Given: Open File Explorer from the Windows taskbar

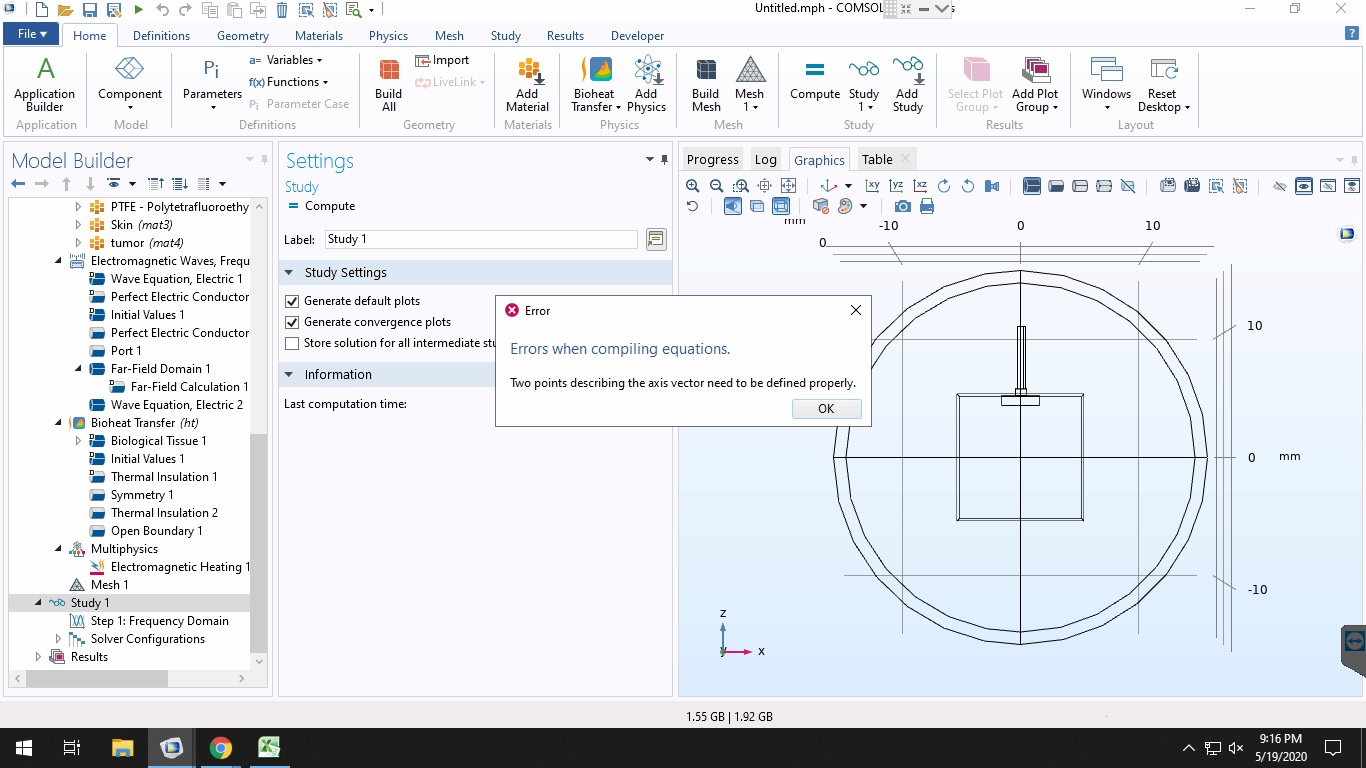Looking at the screenshot, I should tap(122, 747).
